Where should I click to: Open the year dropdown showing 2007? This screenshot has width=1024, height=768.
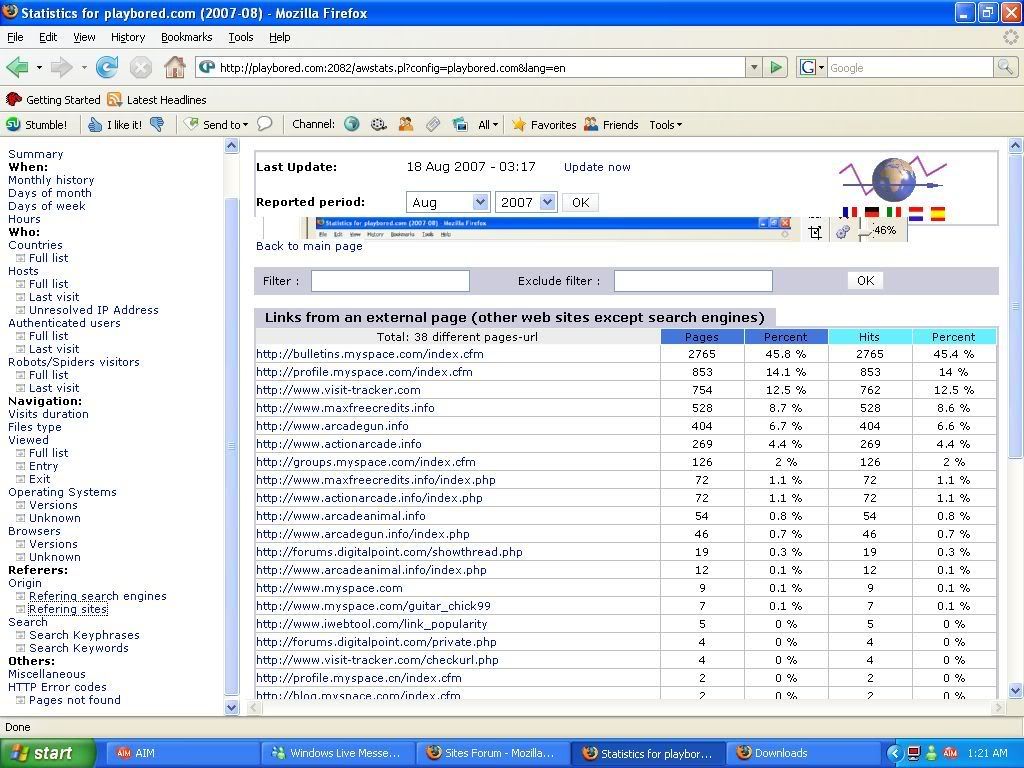tap(525, 202)
